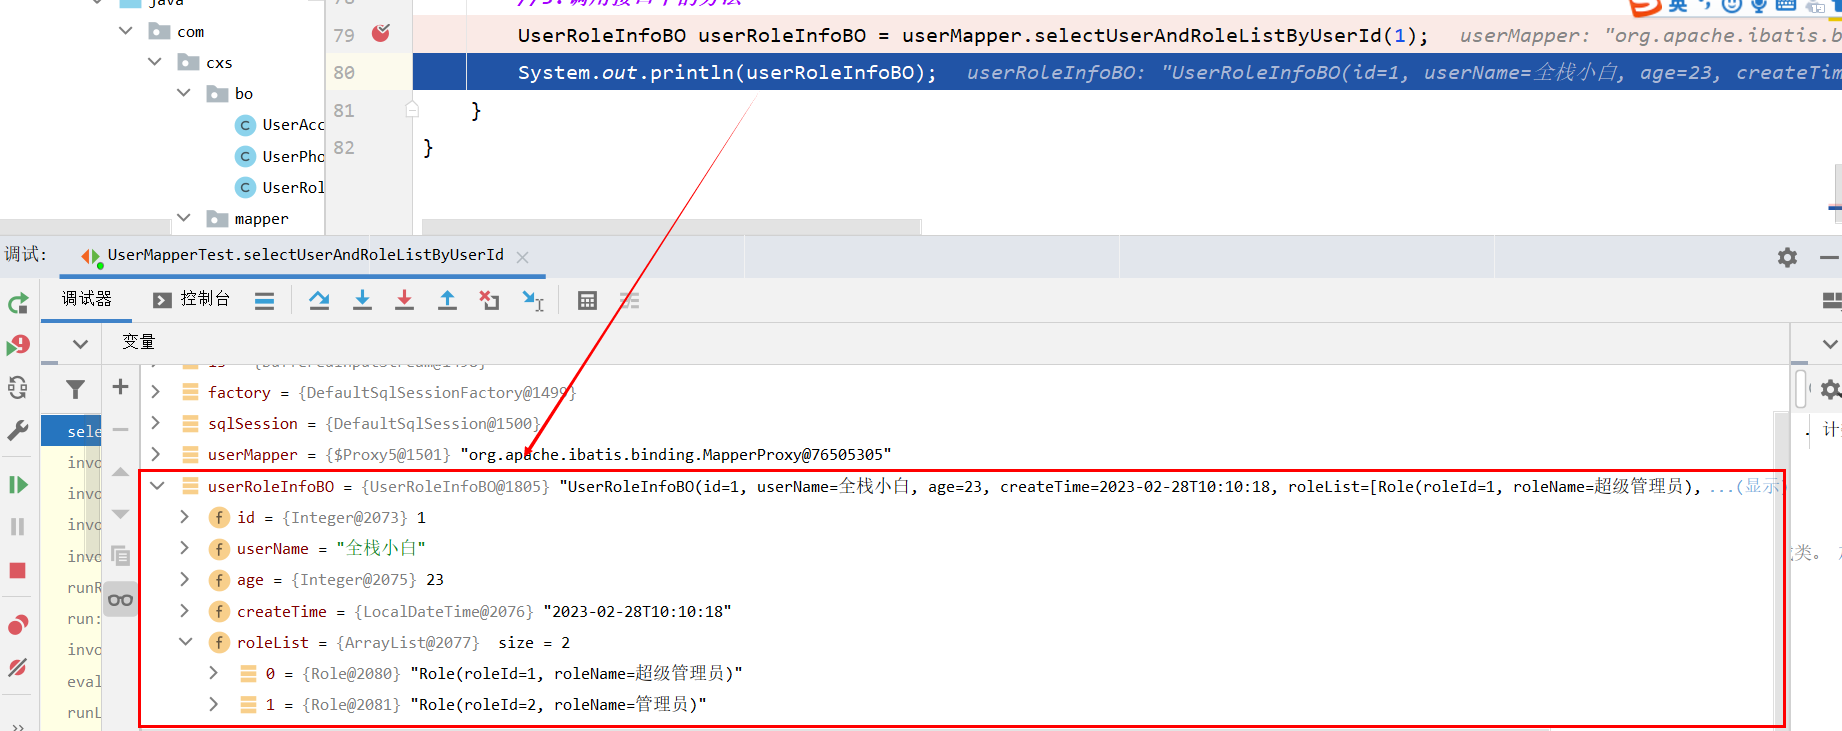Screen dimensions: 1842x731
Task: Open the thread selector dropdown above frames
Action: (x=80, y=344)
